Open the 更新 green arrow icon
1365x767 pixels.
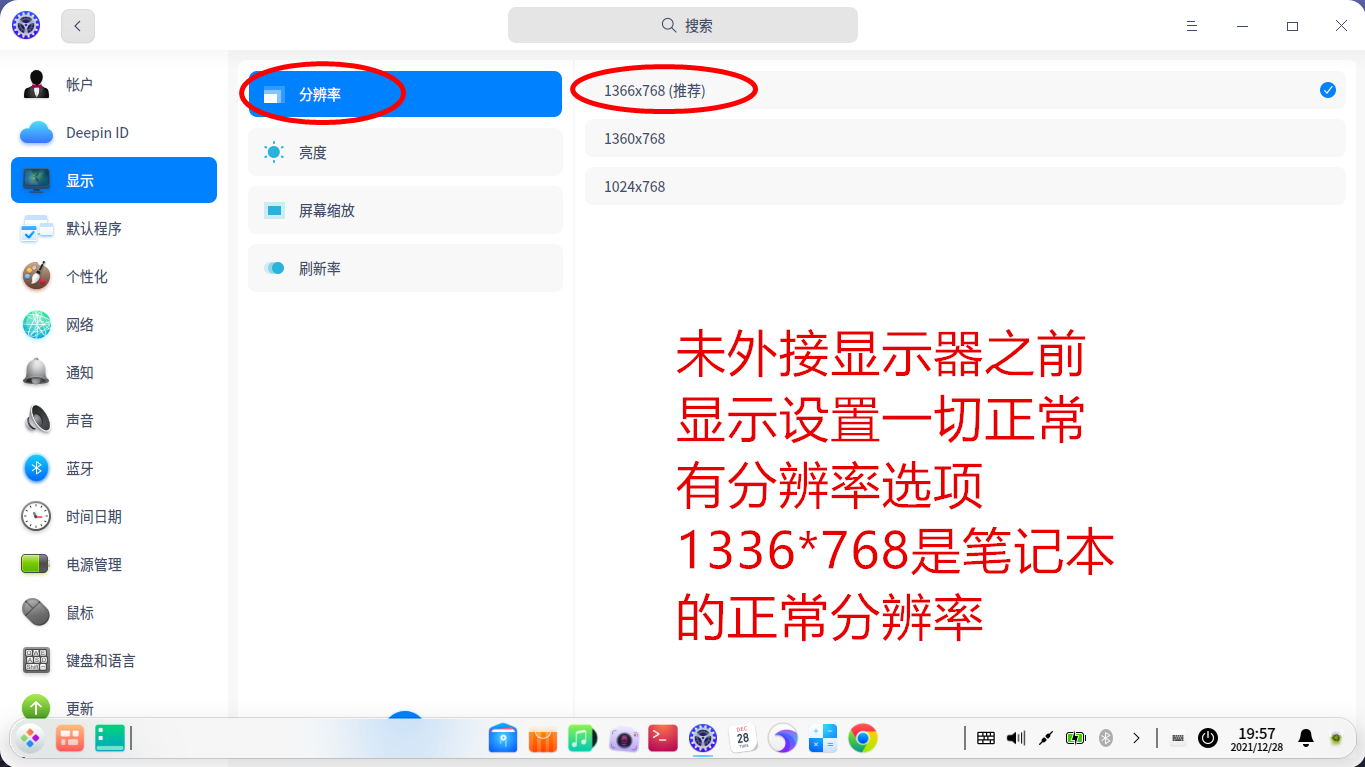click(36, 706)
